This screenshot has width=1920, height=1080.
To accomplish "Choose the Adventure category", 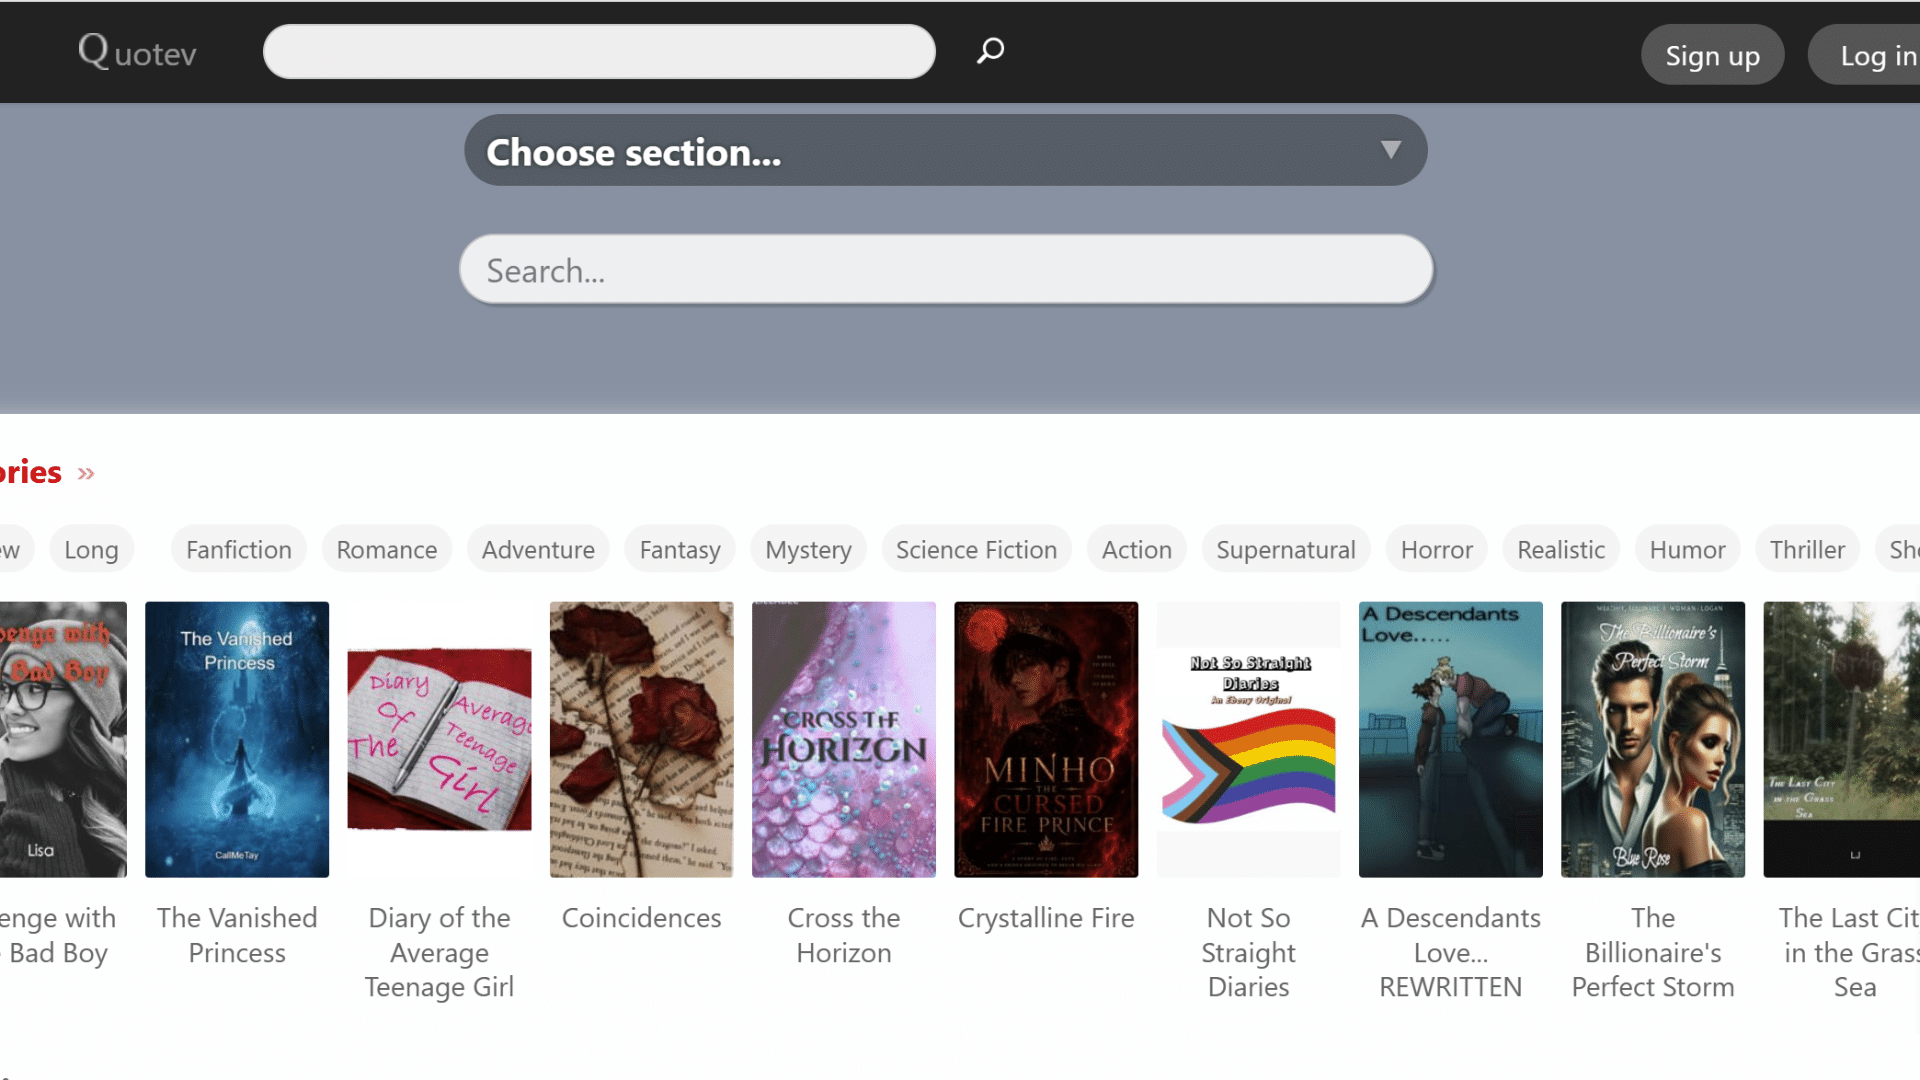I will [538, 549].
